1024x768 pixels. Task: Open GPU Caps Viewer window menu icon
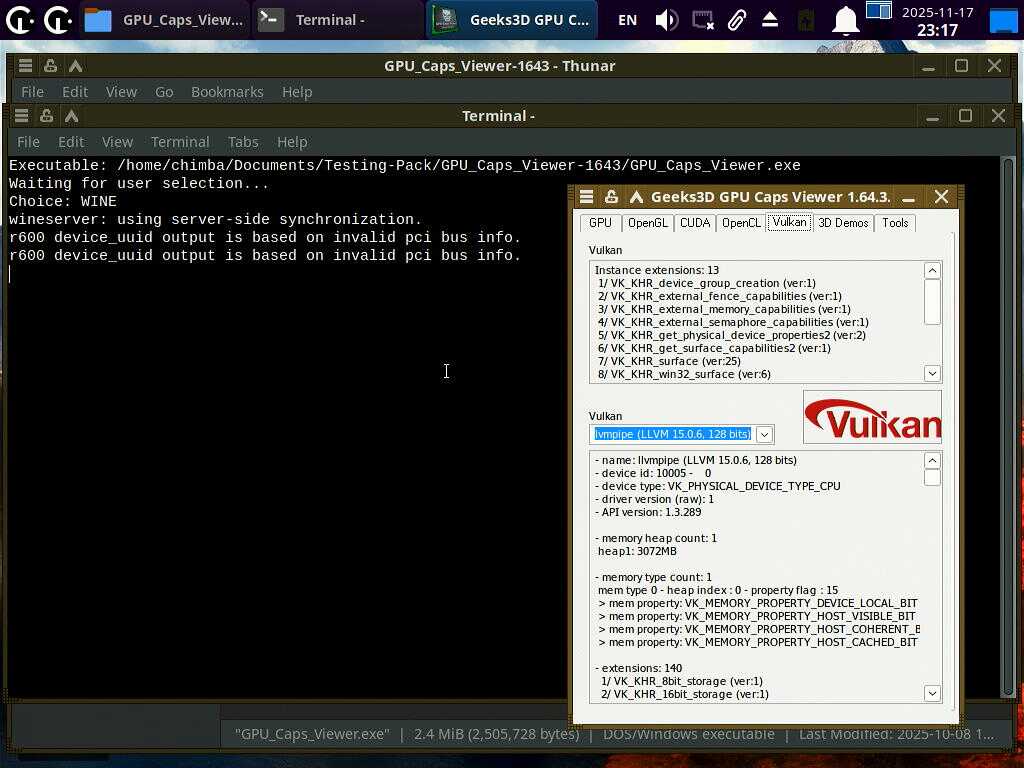(586, 197)
